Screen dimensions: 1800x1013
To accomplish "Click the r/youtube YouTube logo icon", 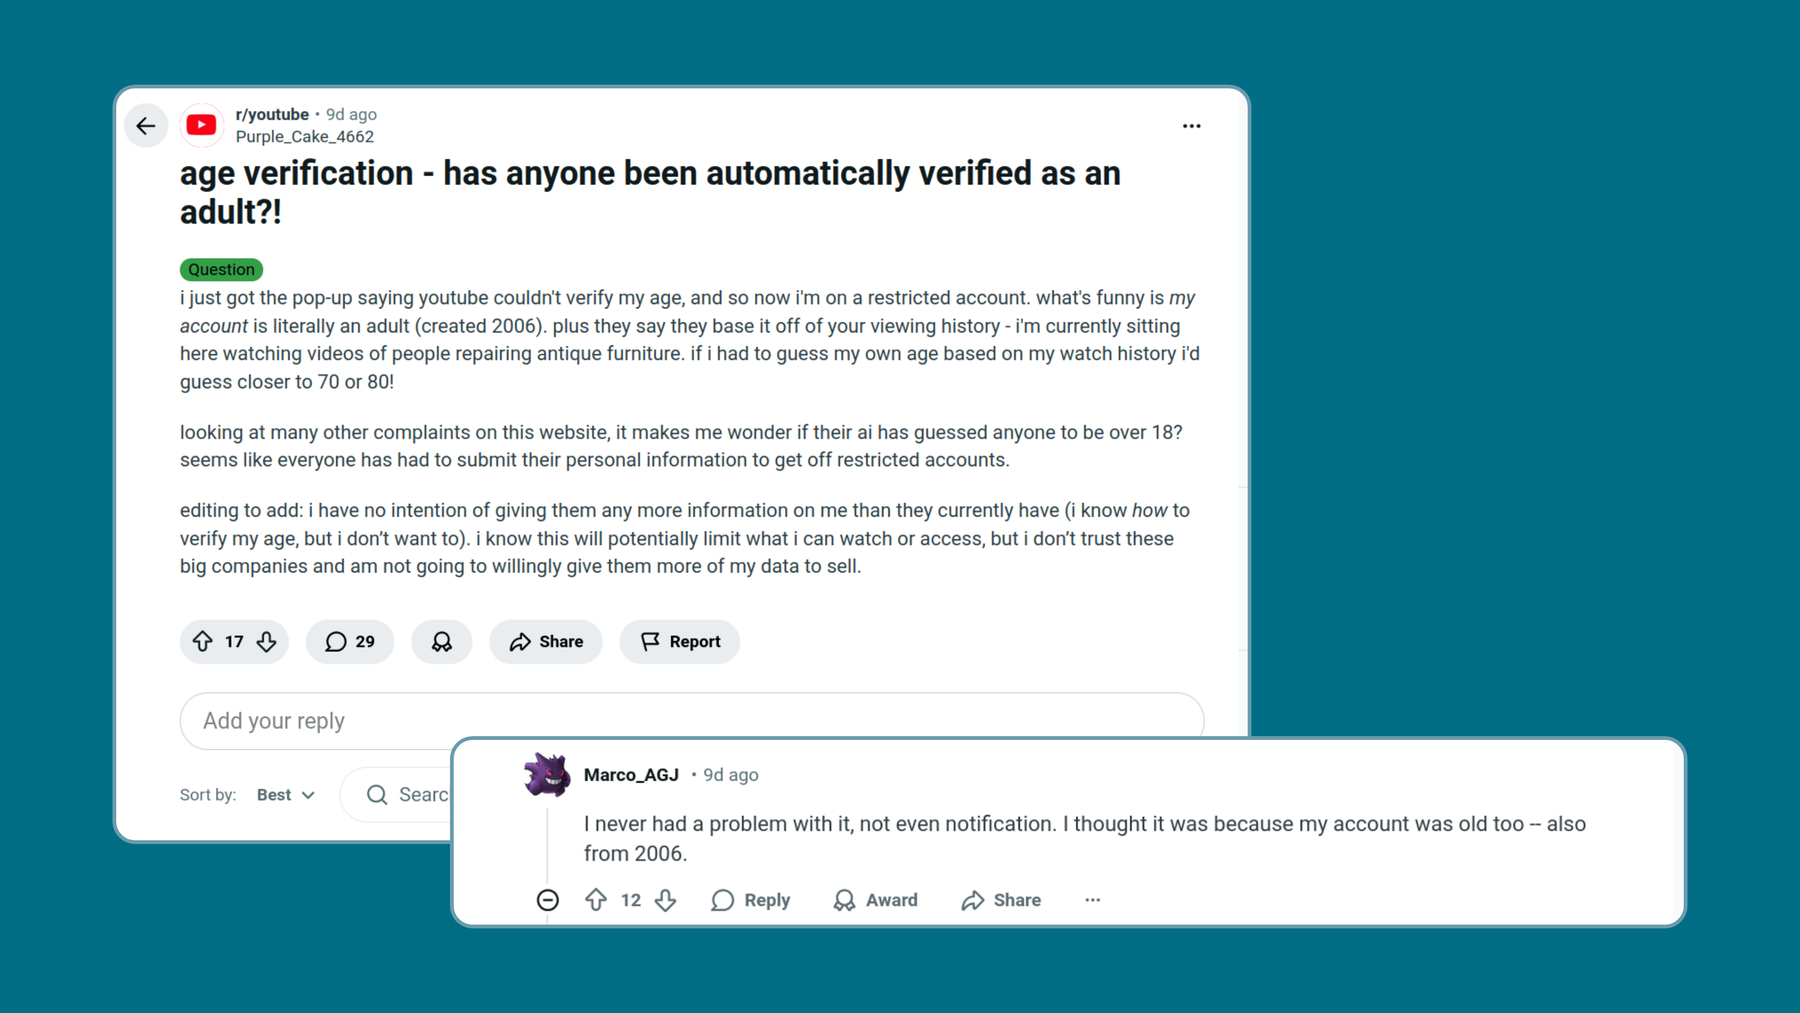I will point(201,125).
